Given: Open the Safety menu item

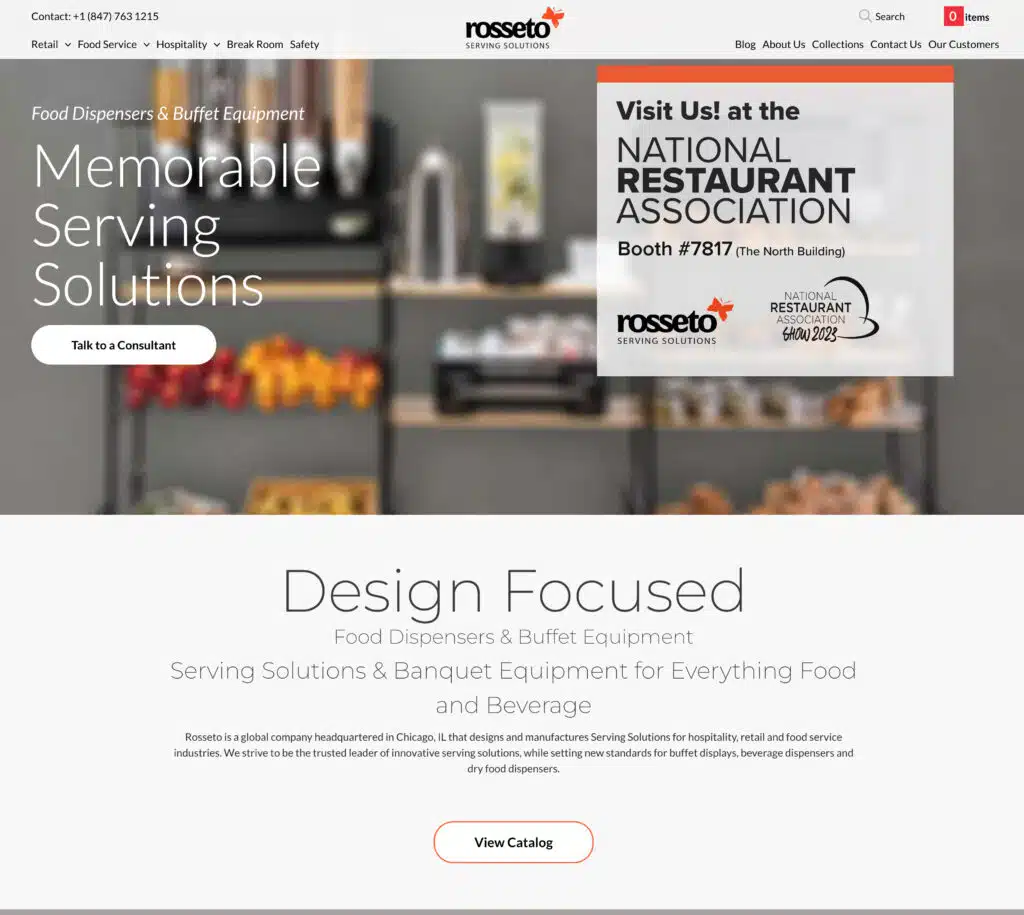Looking at the screenshot, I should click(304, 44).
